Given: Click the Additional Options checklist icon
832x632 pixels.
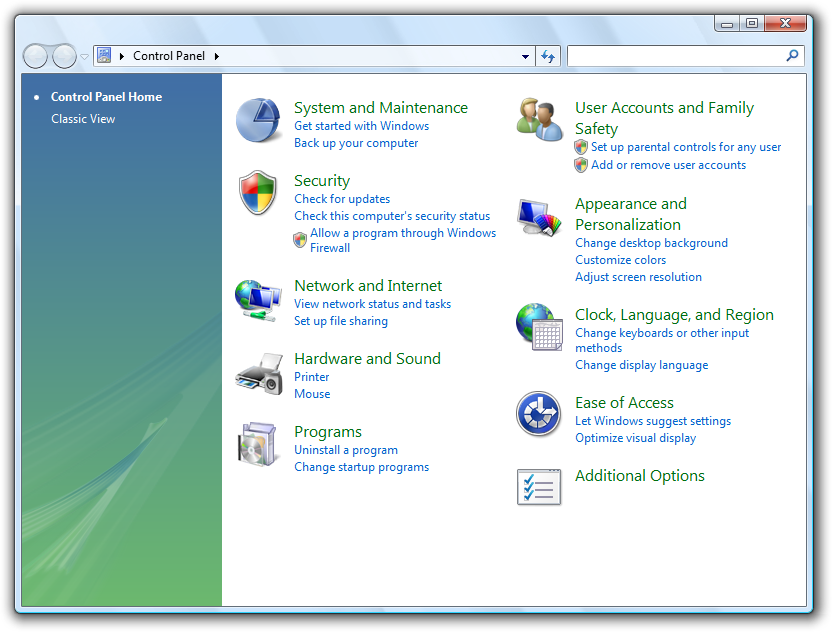Looking at the screenshot, I should point(539,486).
